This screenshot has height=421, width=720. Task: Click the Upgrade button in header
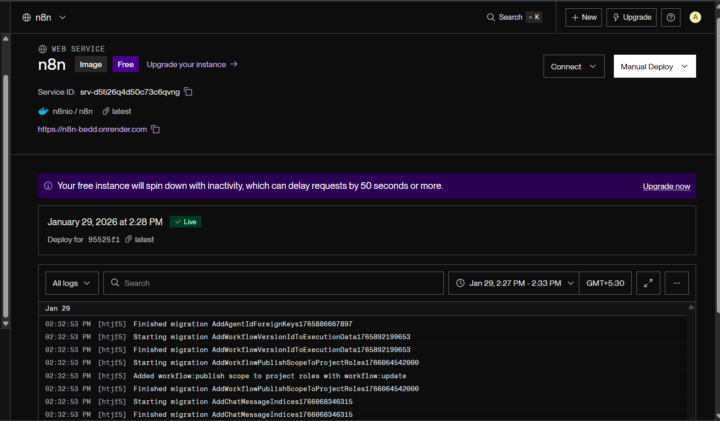tap(631, 17)
